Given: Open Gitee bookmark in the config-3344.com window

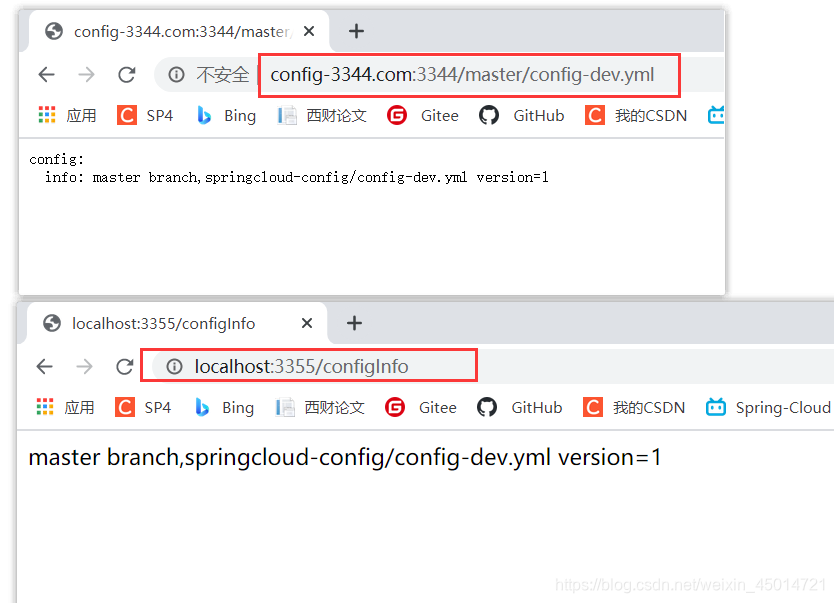Looking at the screenshot, I should coord(423,115).
